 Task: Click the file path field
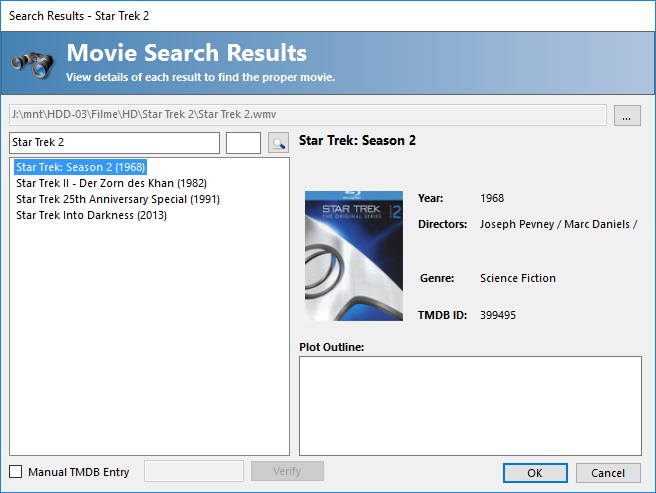pos(308,115)
